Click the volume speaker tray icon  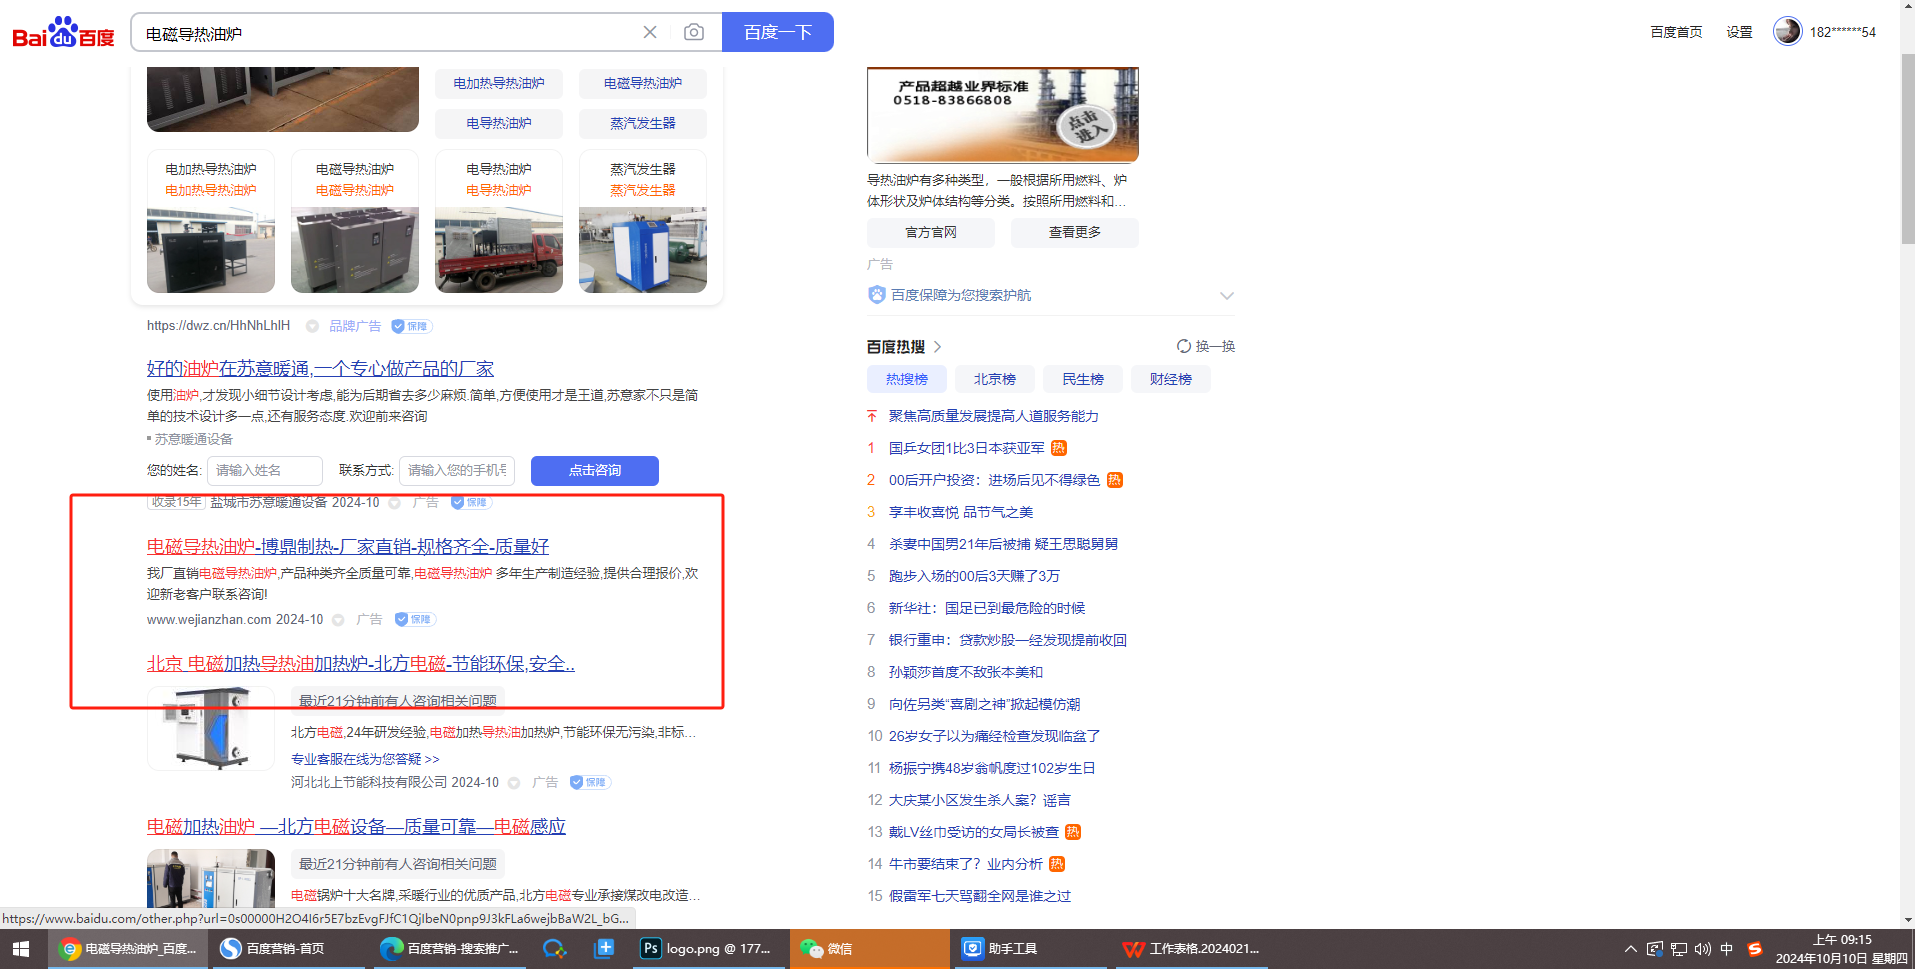point(1703,949)
